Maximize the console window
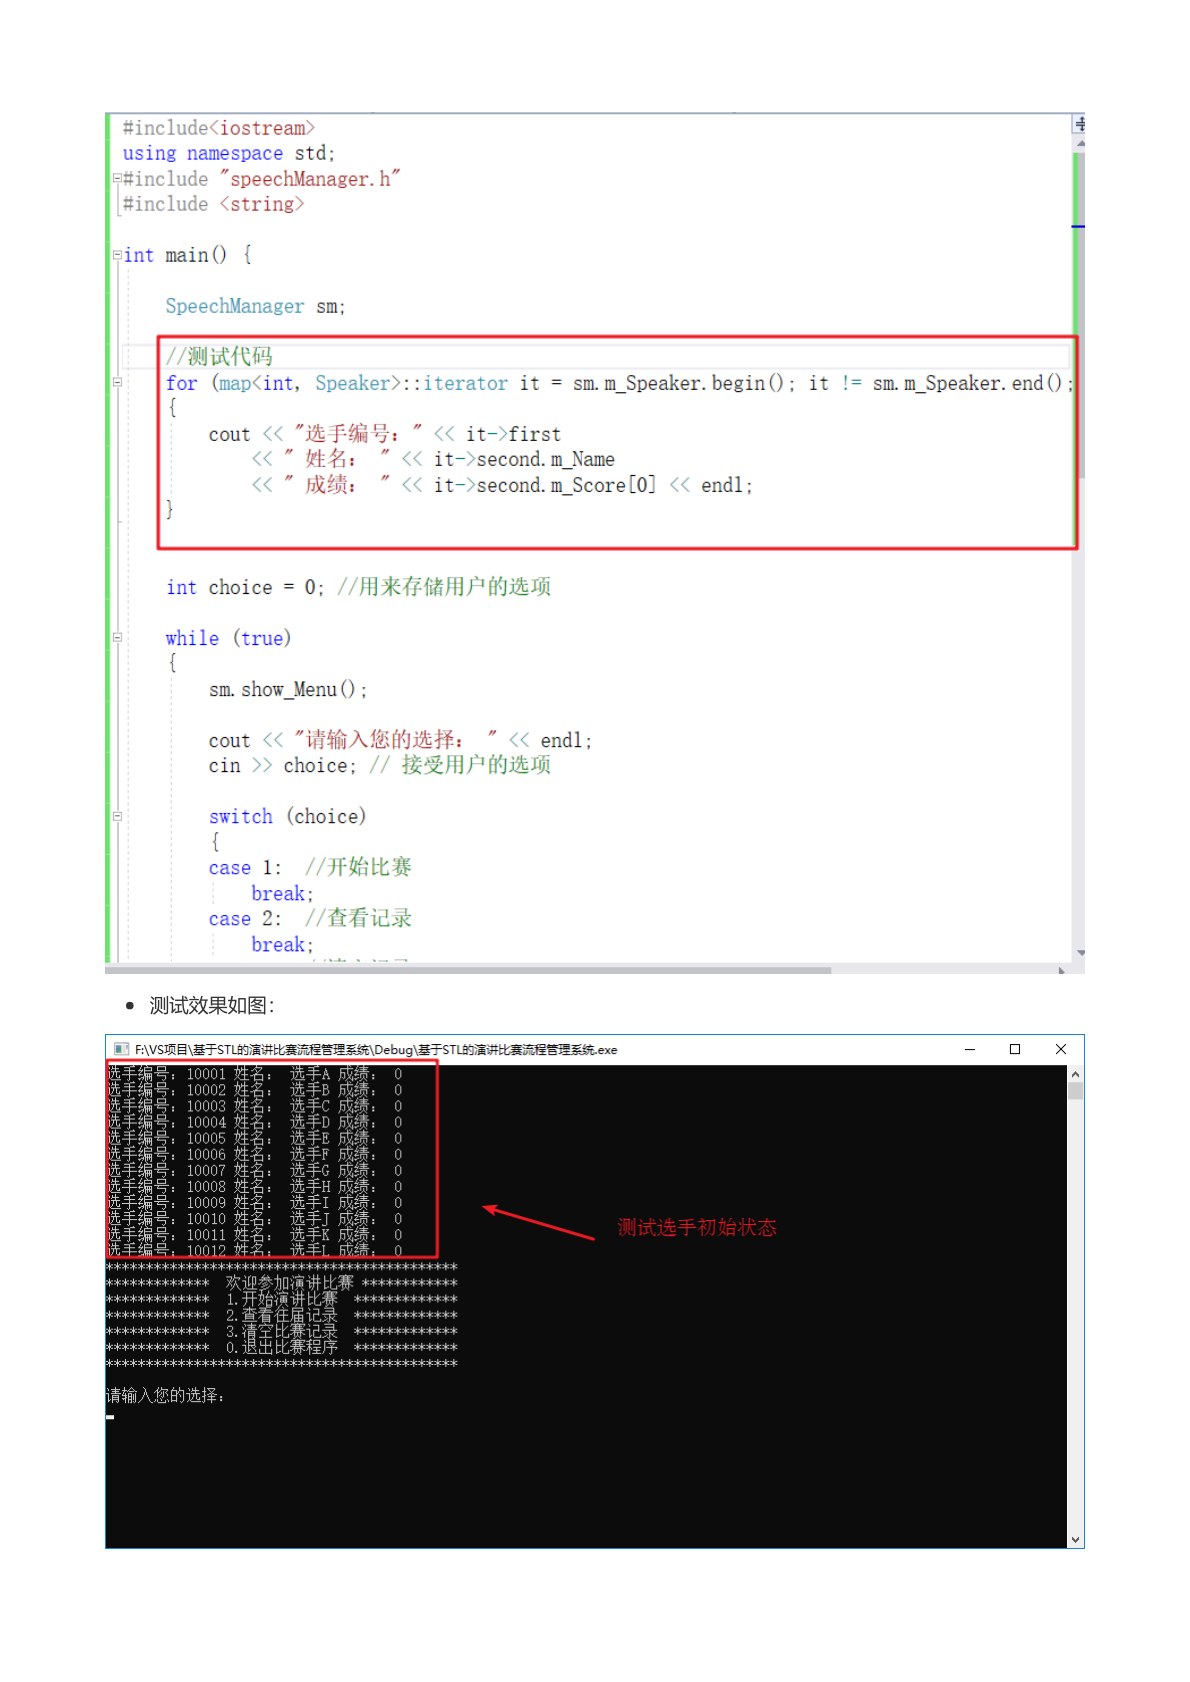Viewport: 1190px width, 1682px height. click(x=1015, y=1049)
